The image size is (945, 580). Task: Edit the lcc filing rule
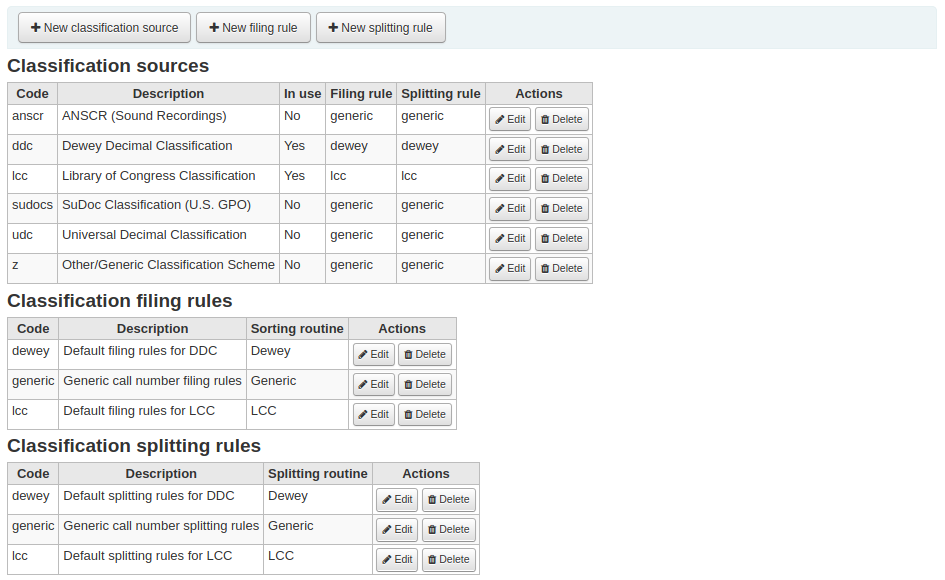pyautogui.click(x=373, y=414)
